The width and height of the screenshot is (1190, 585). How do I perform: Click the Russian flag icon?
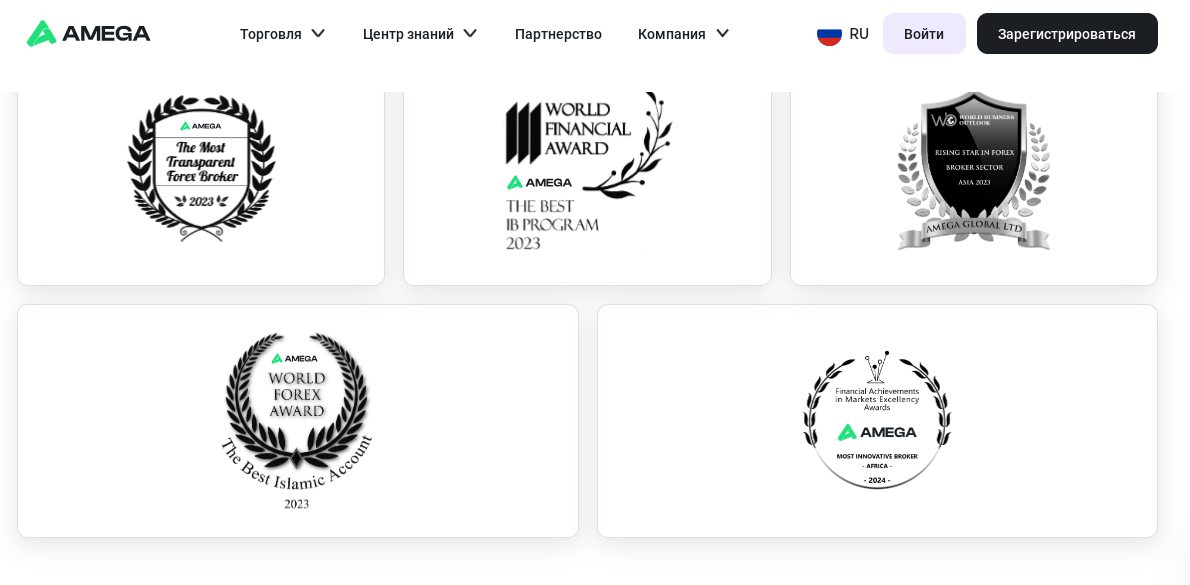click(830, 34)
